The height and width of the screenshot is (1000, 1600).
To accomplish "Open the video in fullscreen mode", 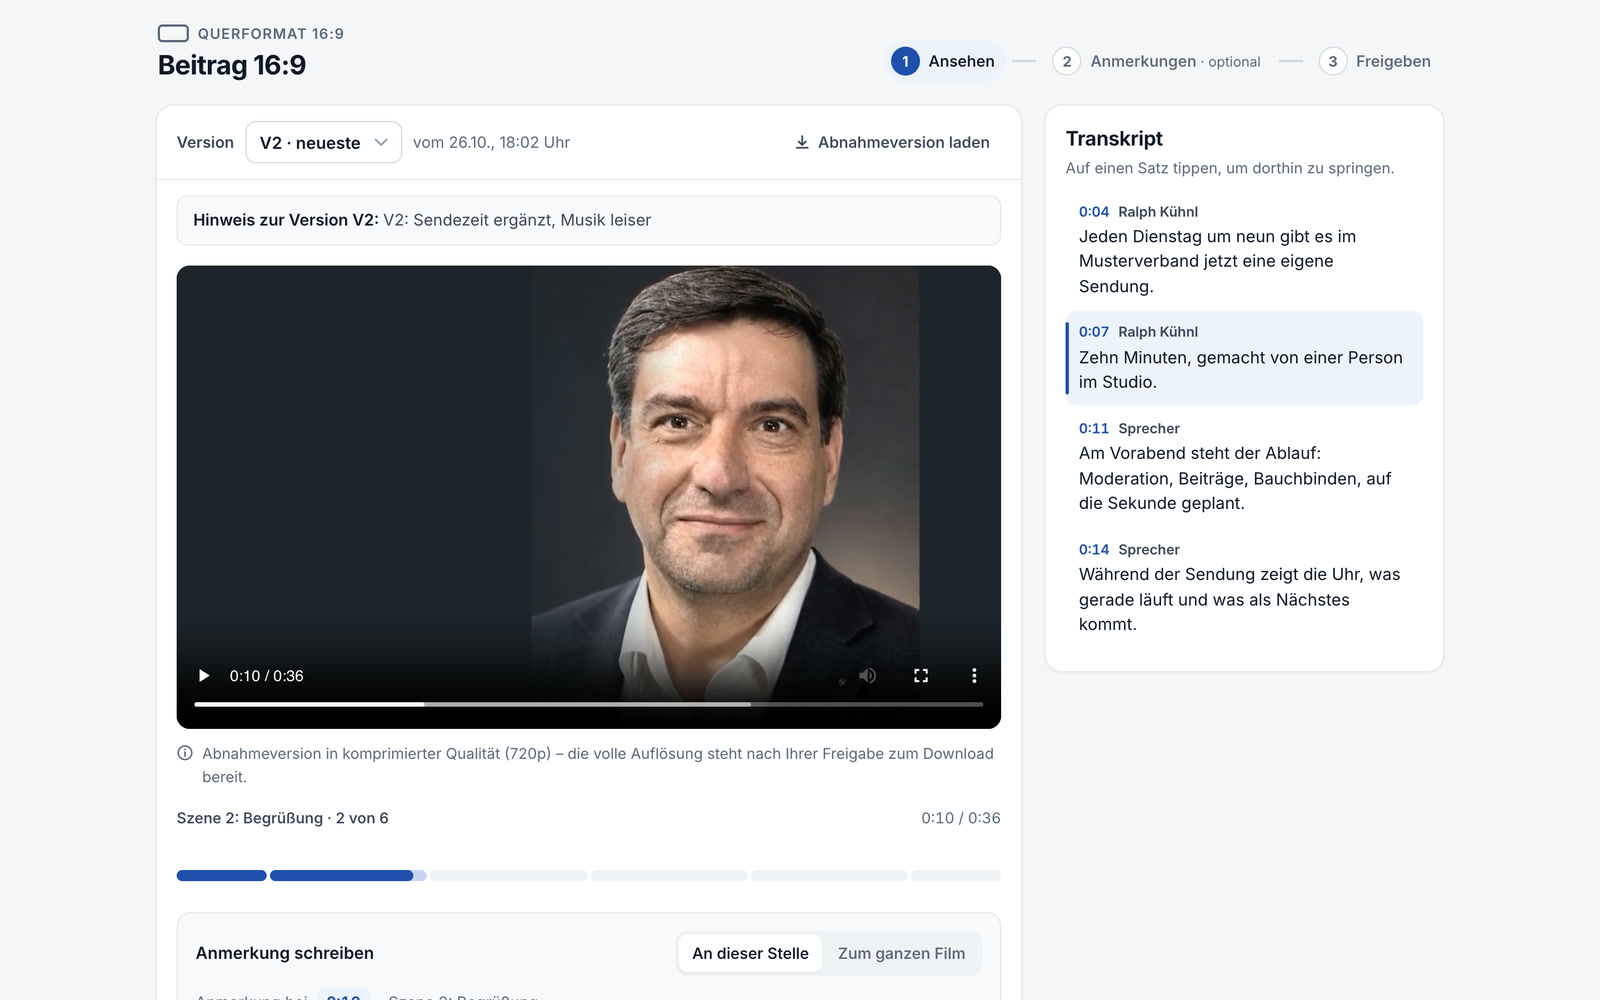I will point(921,676).
